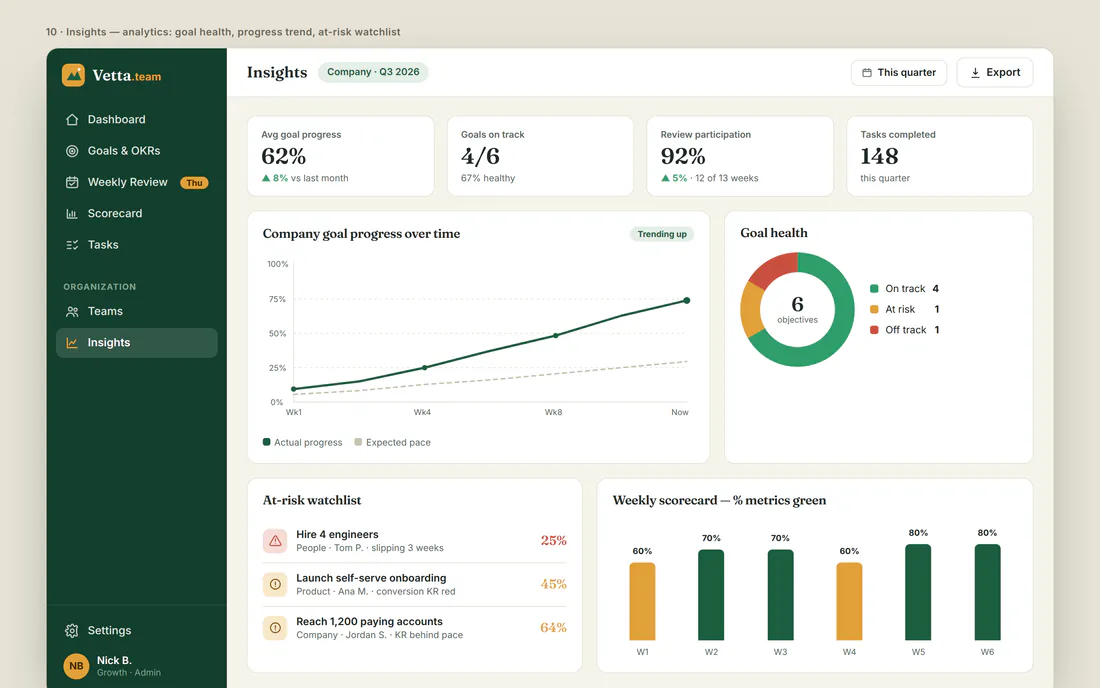The height and width of the screenshot is (688, 1100).
Task: Click the green up arrow beside 5%
Action: (665, 178)
